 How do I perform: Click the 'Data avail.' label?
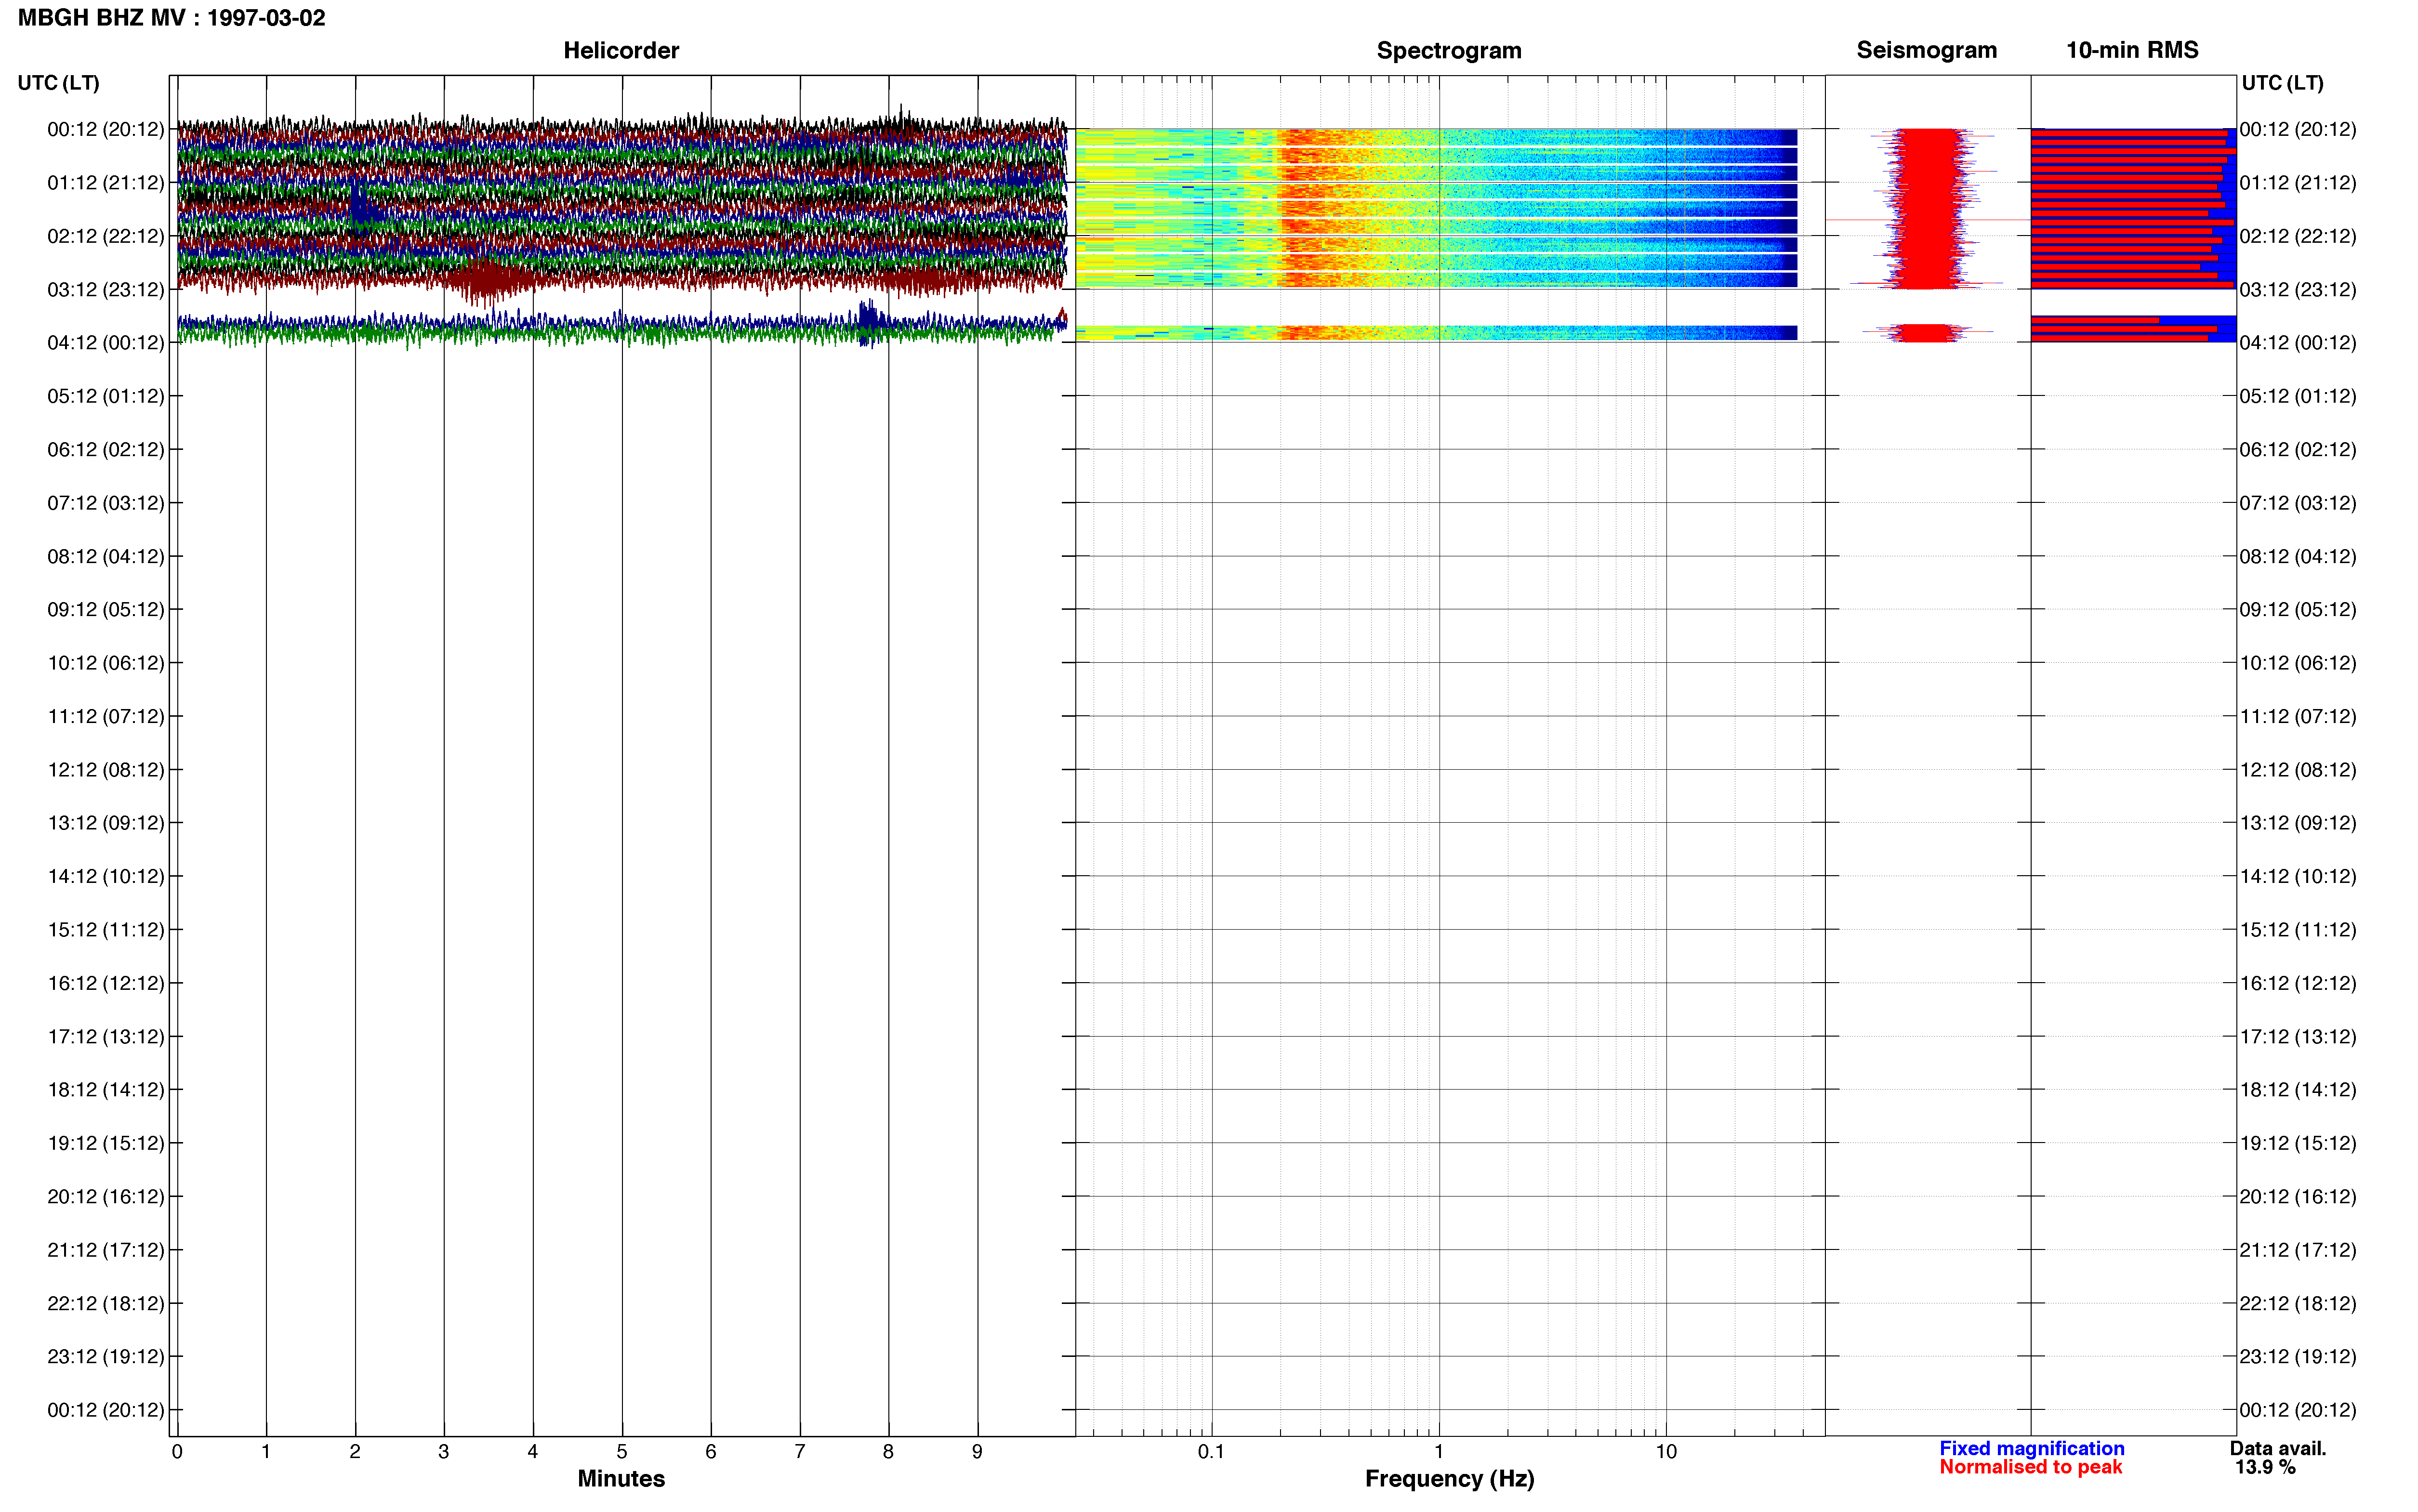(x=2278, y=1448)
